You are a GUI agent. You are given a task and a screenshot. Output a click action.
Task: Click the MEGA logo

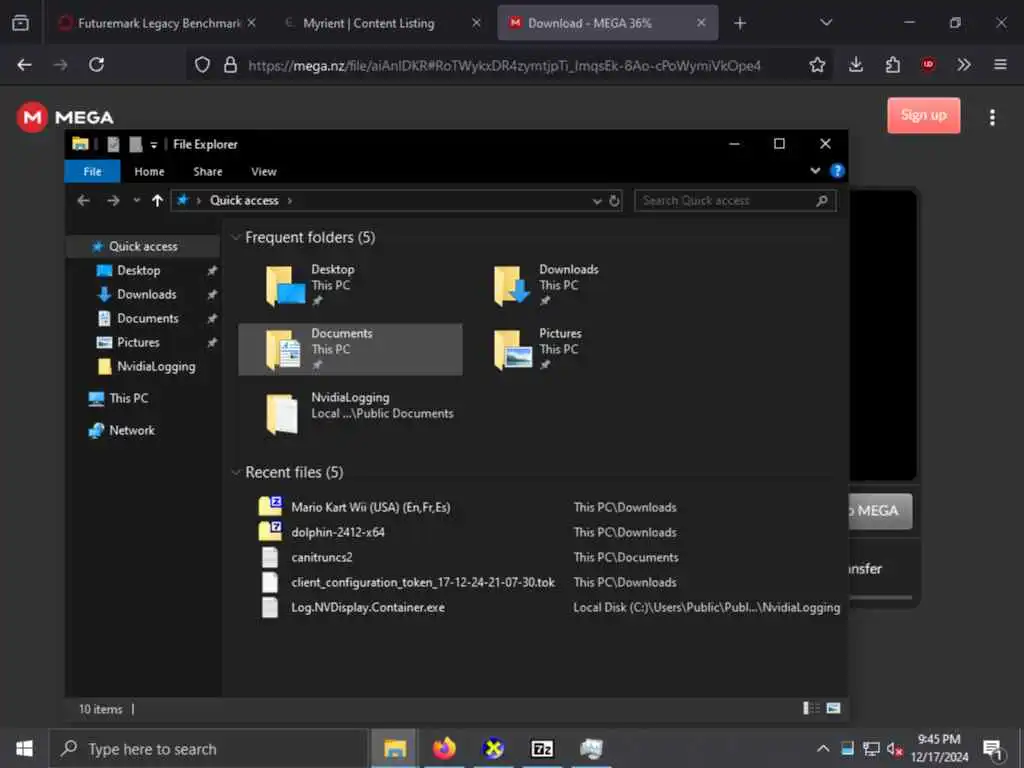pos(65,118)
